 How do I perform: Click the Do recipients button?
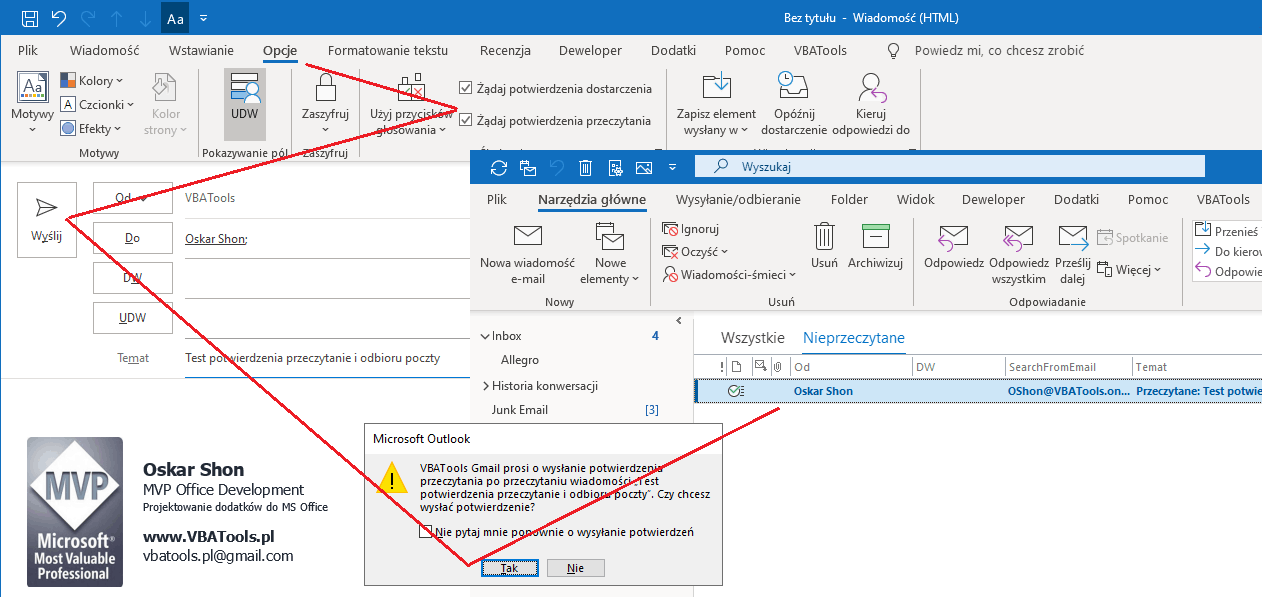(x=132, y=238)
